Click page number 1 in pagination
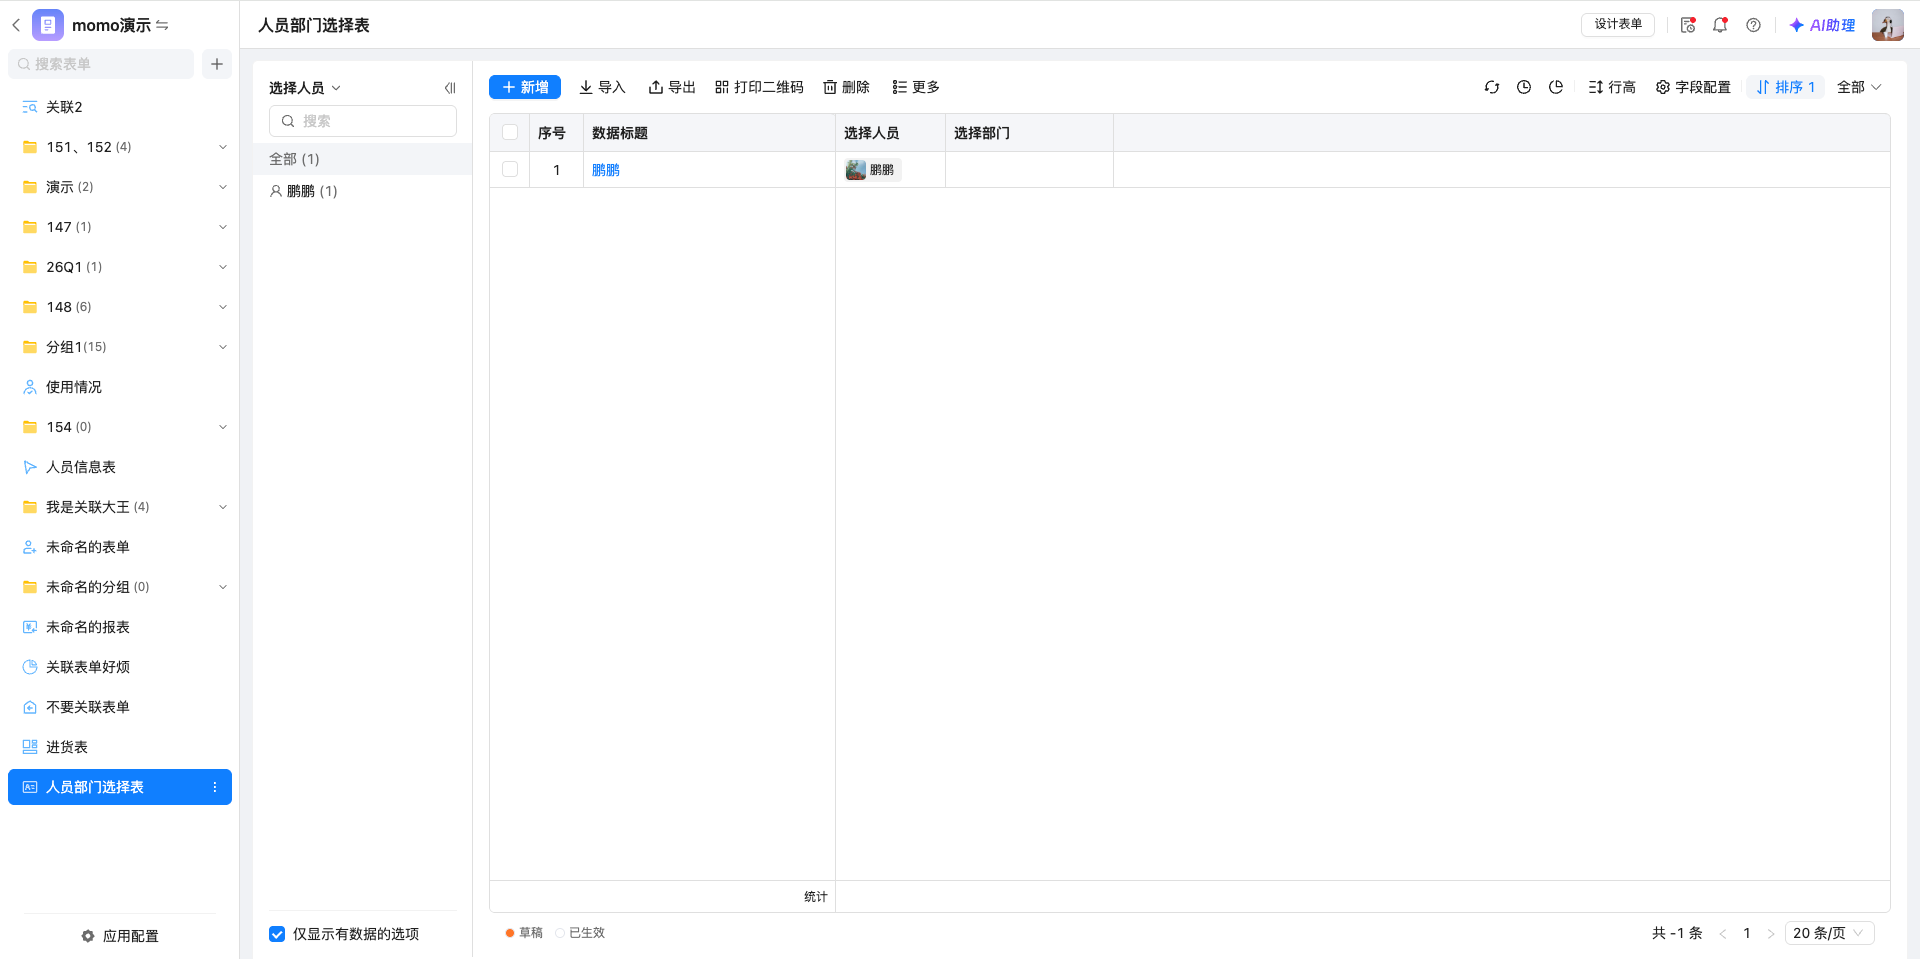This screenshot has width=1920, height=959. pyautogui.click(x=1747, y=933)
